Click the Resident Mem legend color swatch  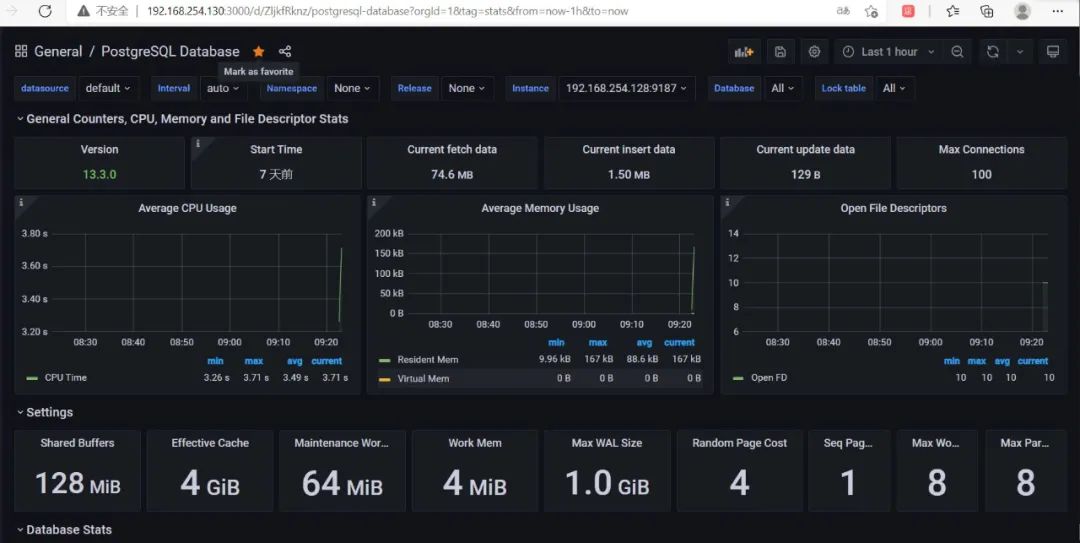click(384, 360)
